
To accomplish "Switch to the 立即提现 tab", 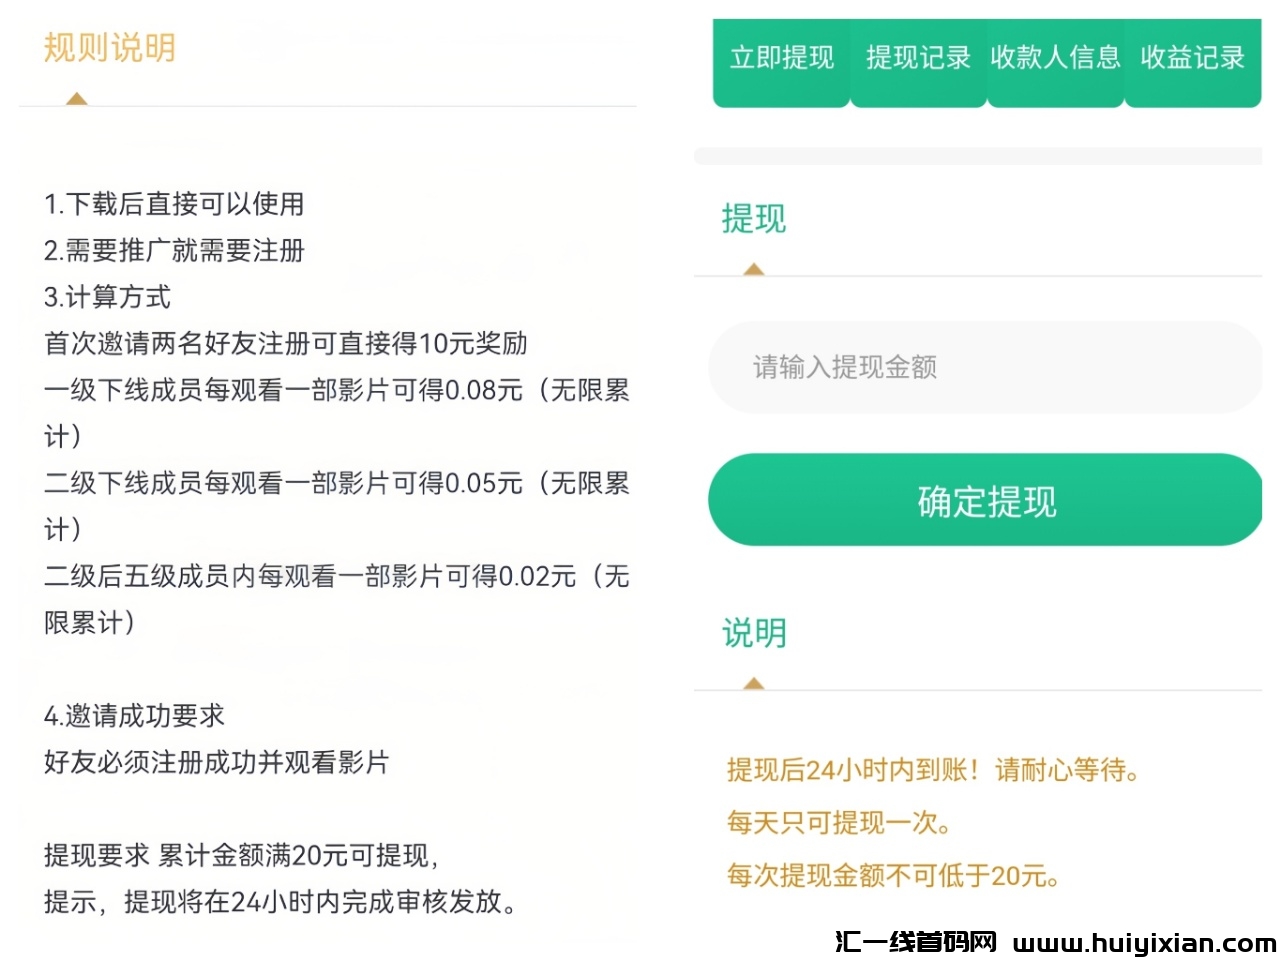I will coord(781,59).
